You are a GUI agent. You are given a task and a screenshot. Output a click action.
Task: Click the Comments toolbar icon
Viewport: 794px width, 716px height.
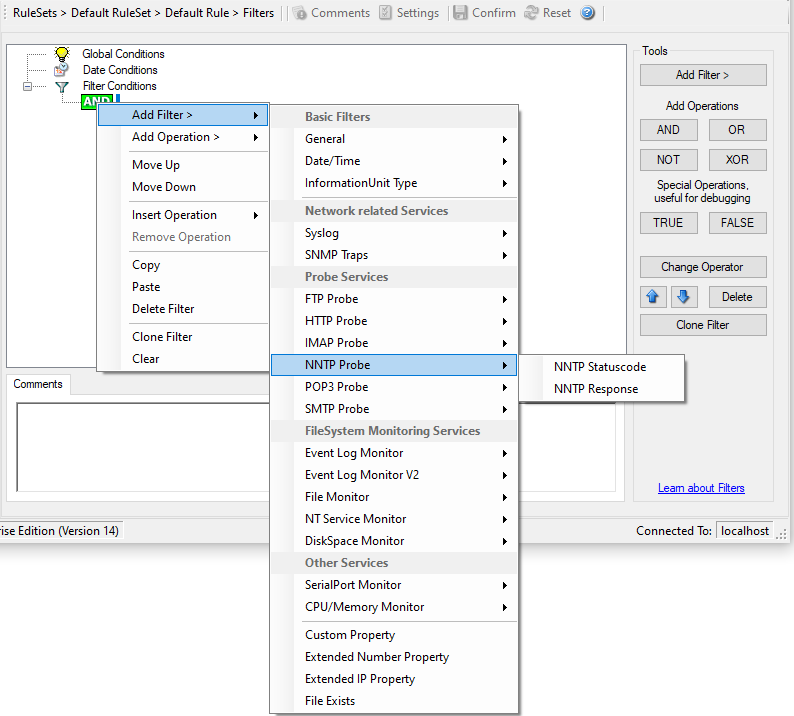pos(299,13)
